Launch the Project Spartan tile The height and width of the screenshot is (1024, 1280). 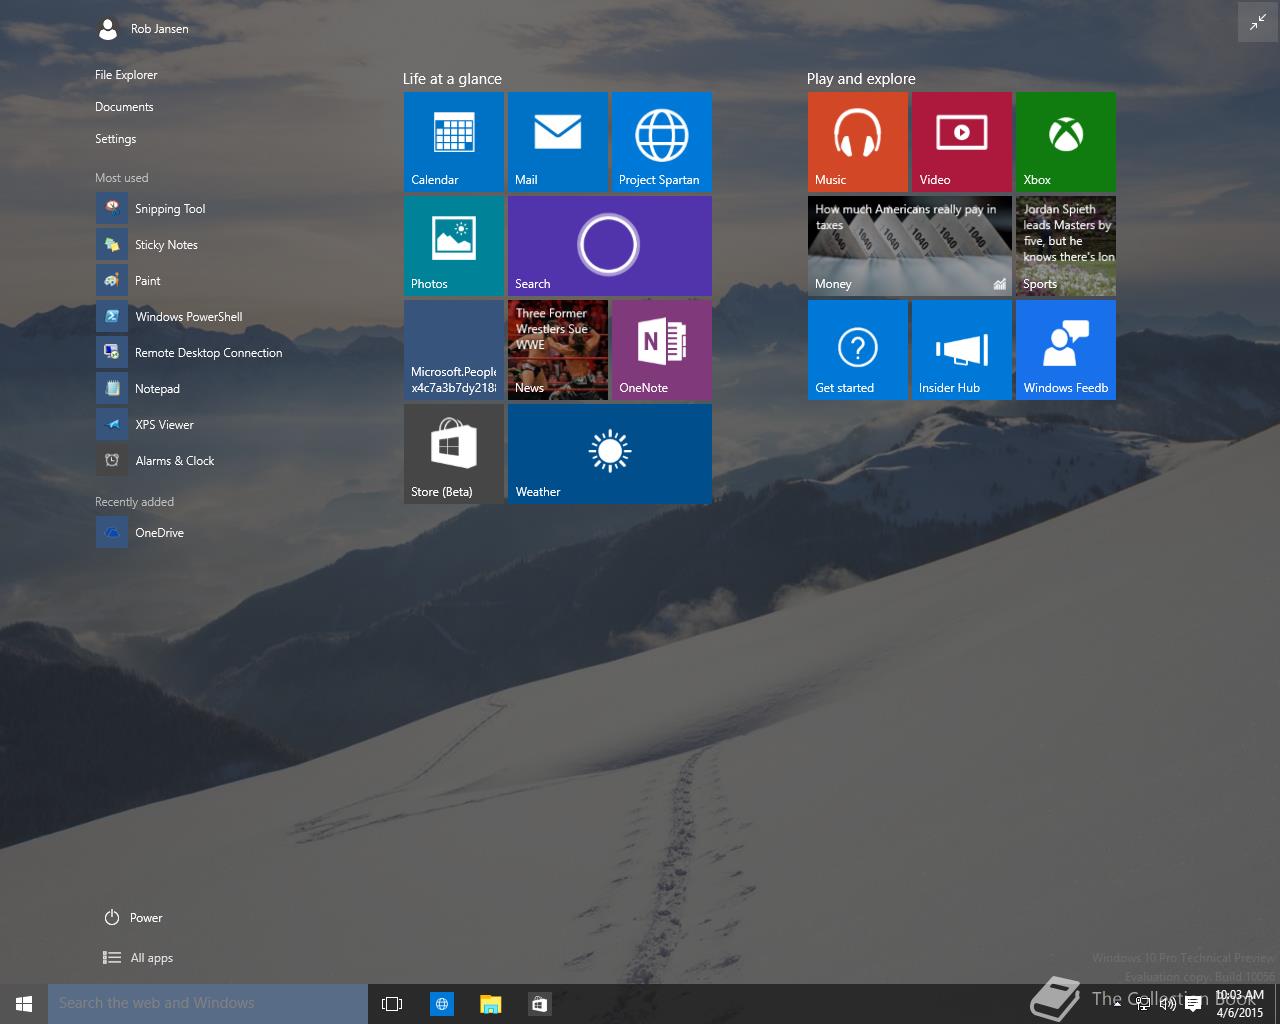click(x=662, y=142)
